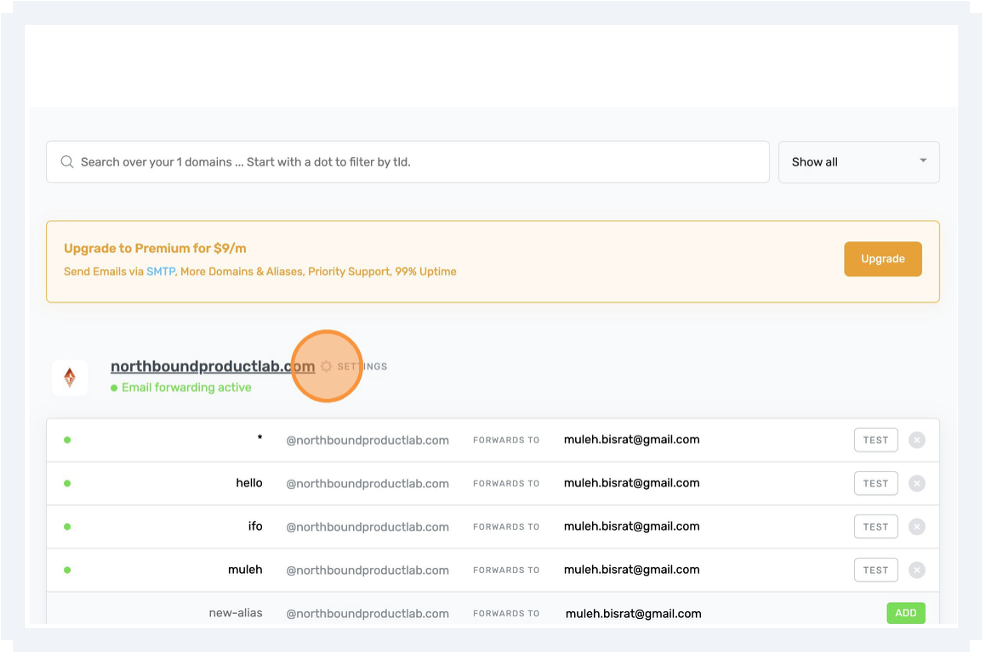Test forwarding for the hello alias
The height and width of the screenshot is (652, 982).
[x=875, y=483]
